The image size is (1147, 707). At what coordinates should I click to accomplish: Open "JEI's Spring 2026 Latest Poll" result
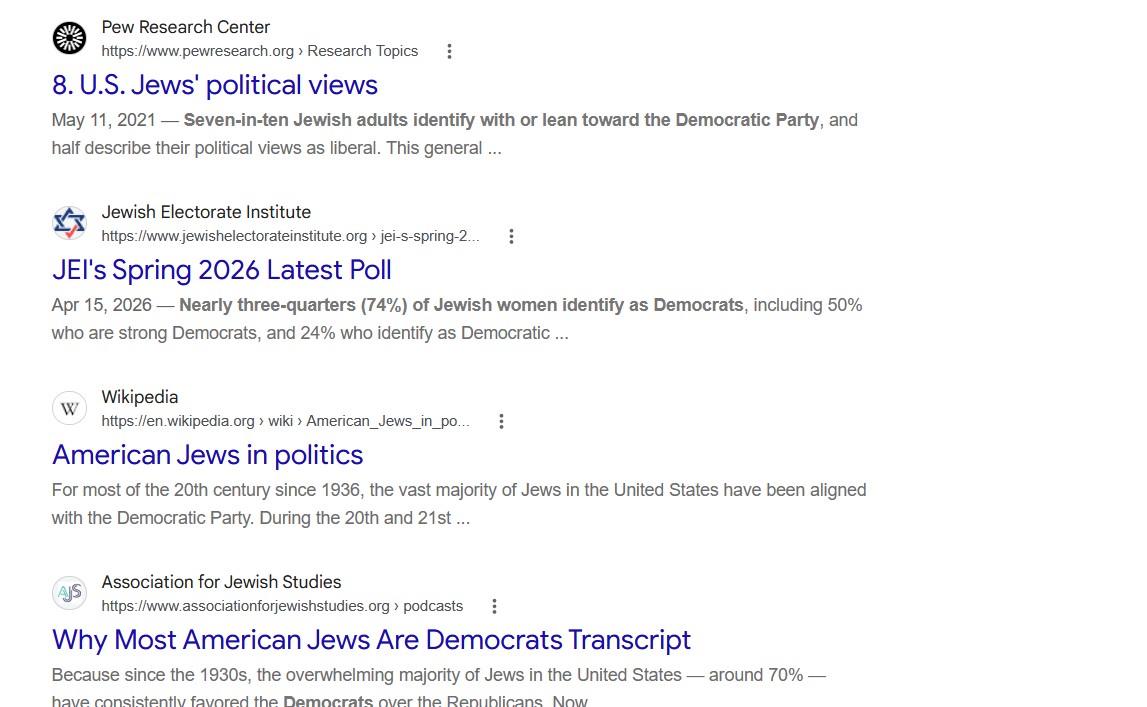click(222, 270)
